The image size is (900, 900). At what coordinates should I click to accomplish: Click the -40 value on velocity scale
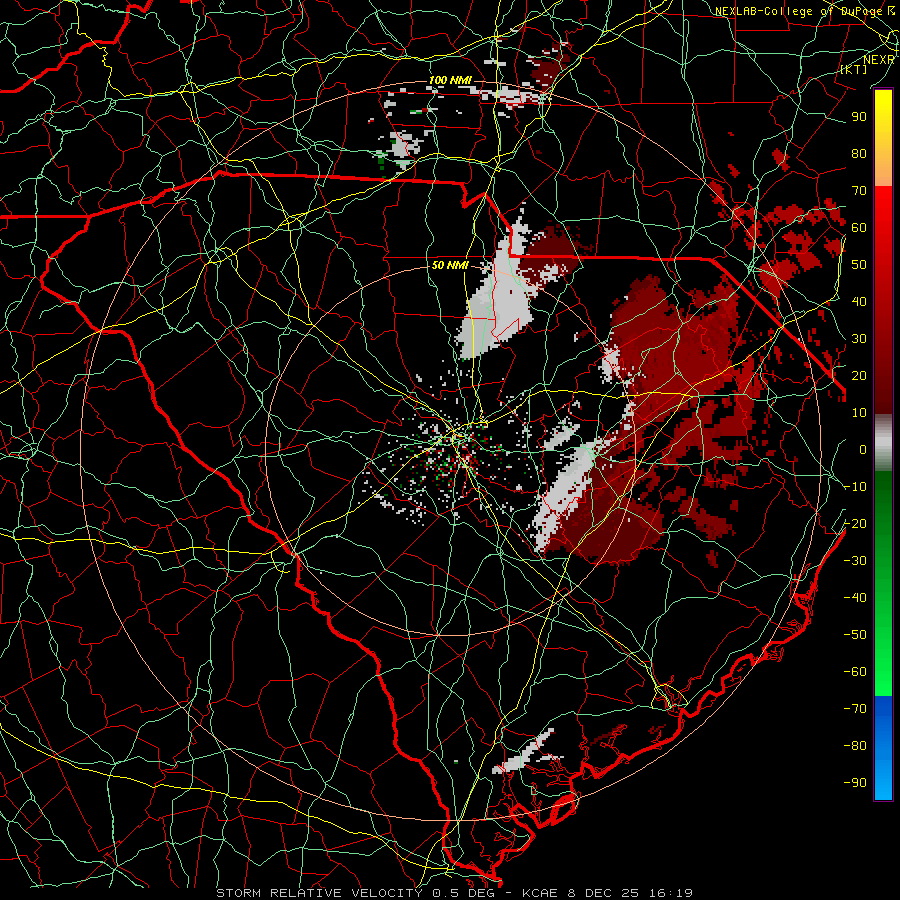(855, 598)
